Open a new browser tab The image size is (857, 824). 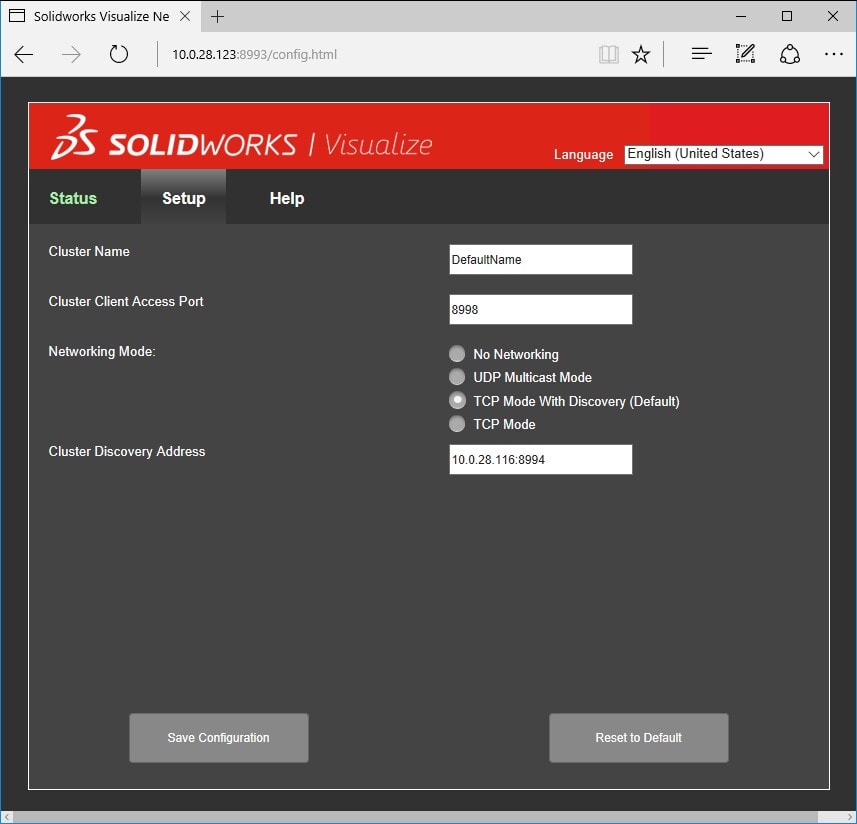[218, 17]
